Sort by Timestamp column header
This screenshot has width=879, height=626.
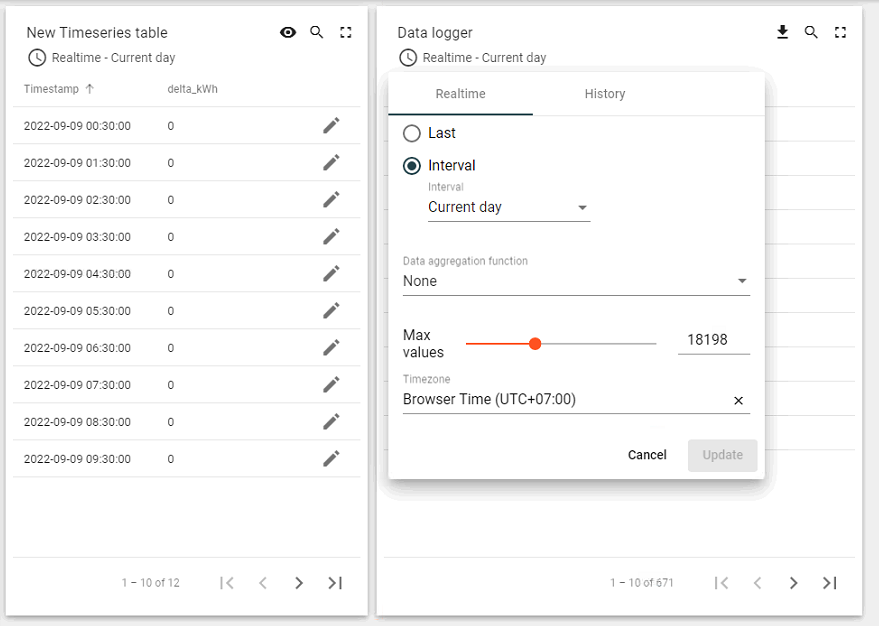coord(59,89)
